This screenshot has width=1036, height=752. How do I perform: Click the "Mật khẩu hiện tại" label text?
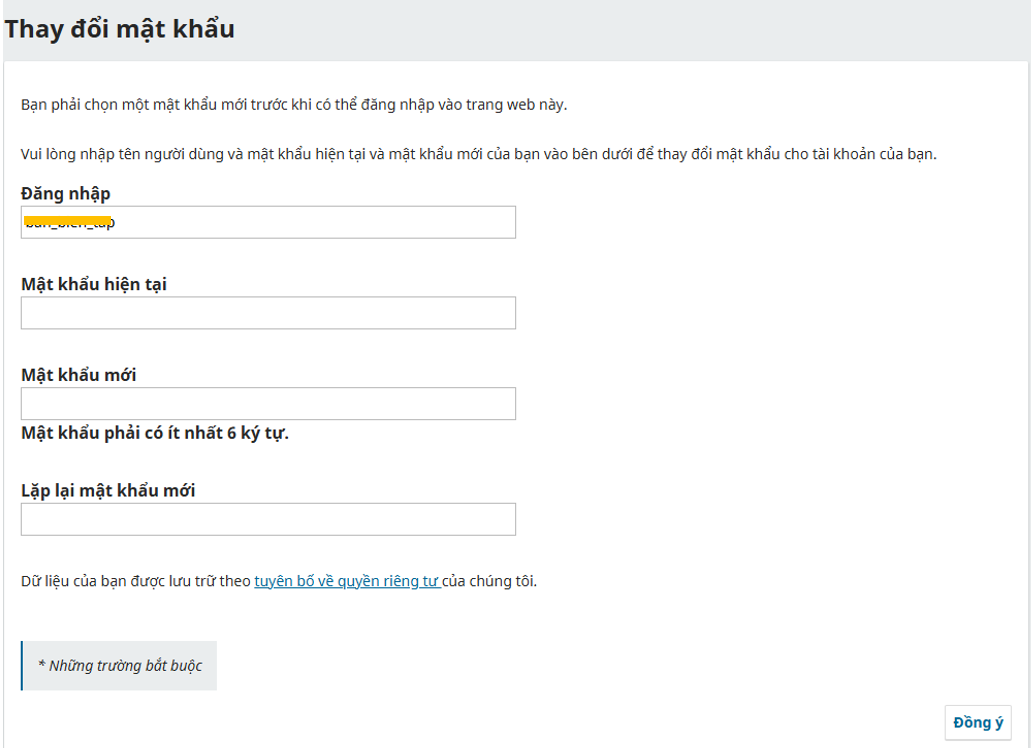point(94,284)
